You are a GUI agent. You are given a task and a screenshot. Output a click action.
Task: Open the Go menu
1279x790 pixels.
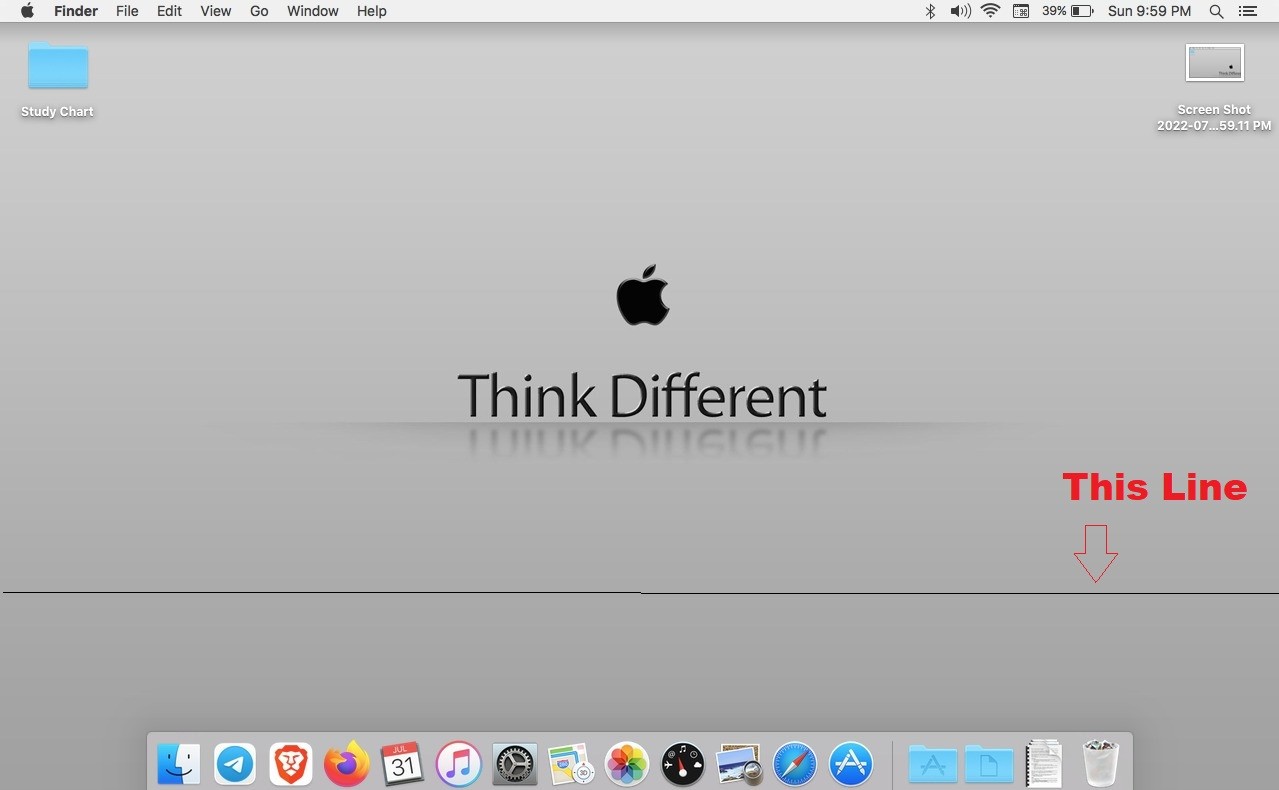[x=259, y=11]
